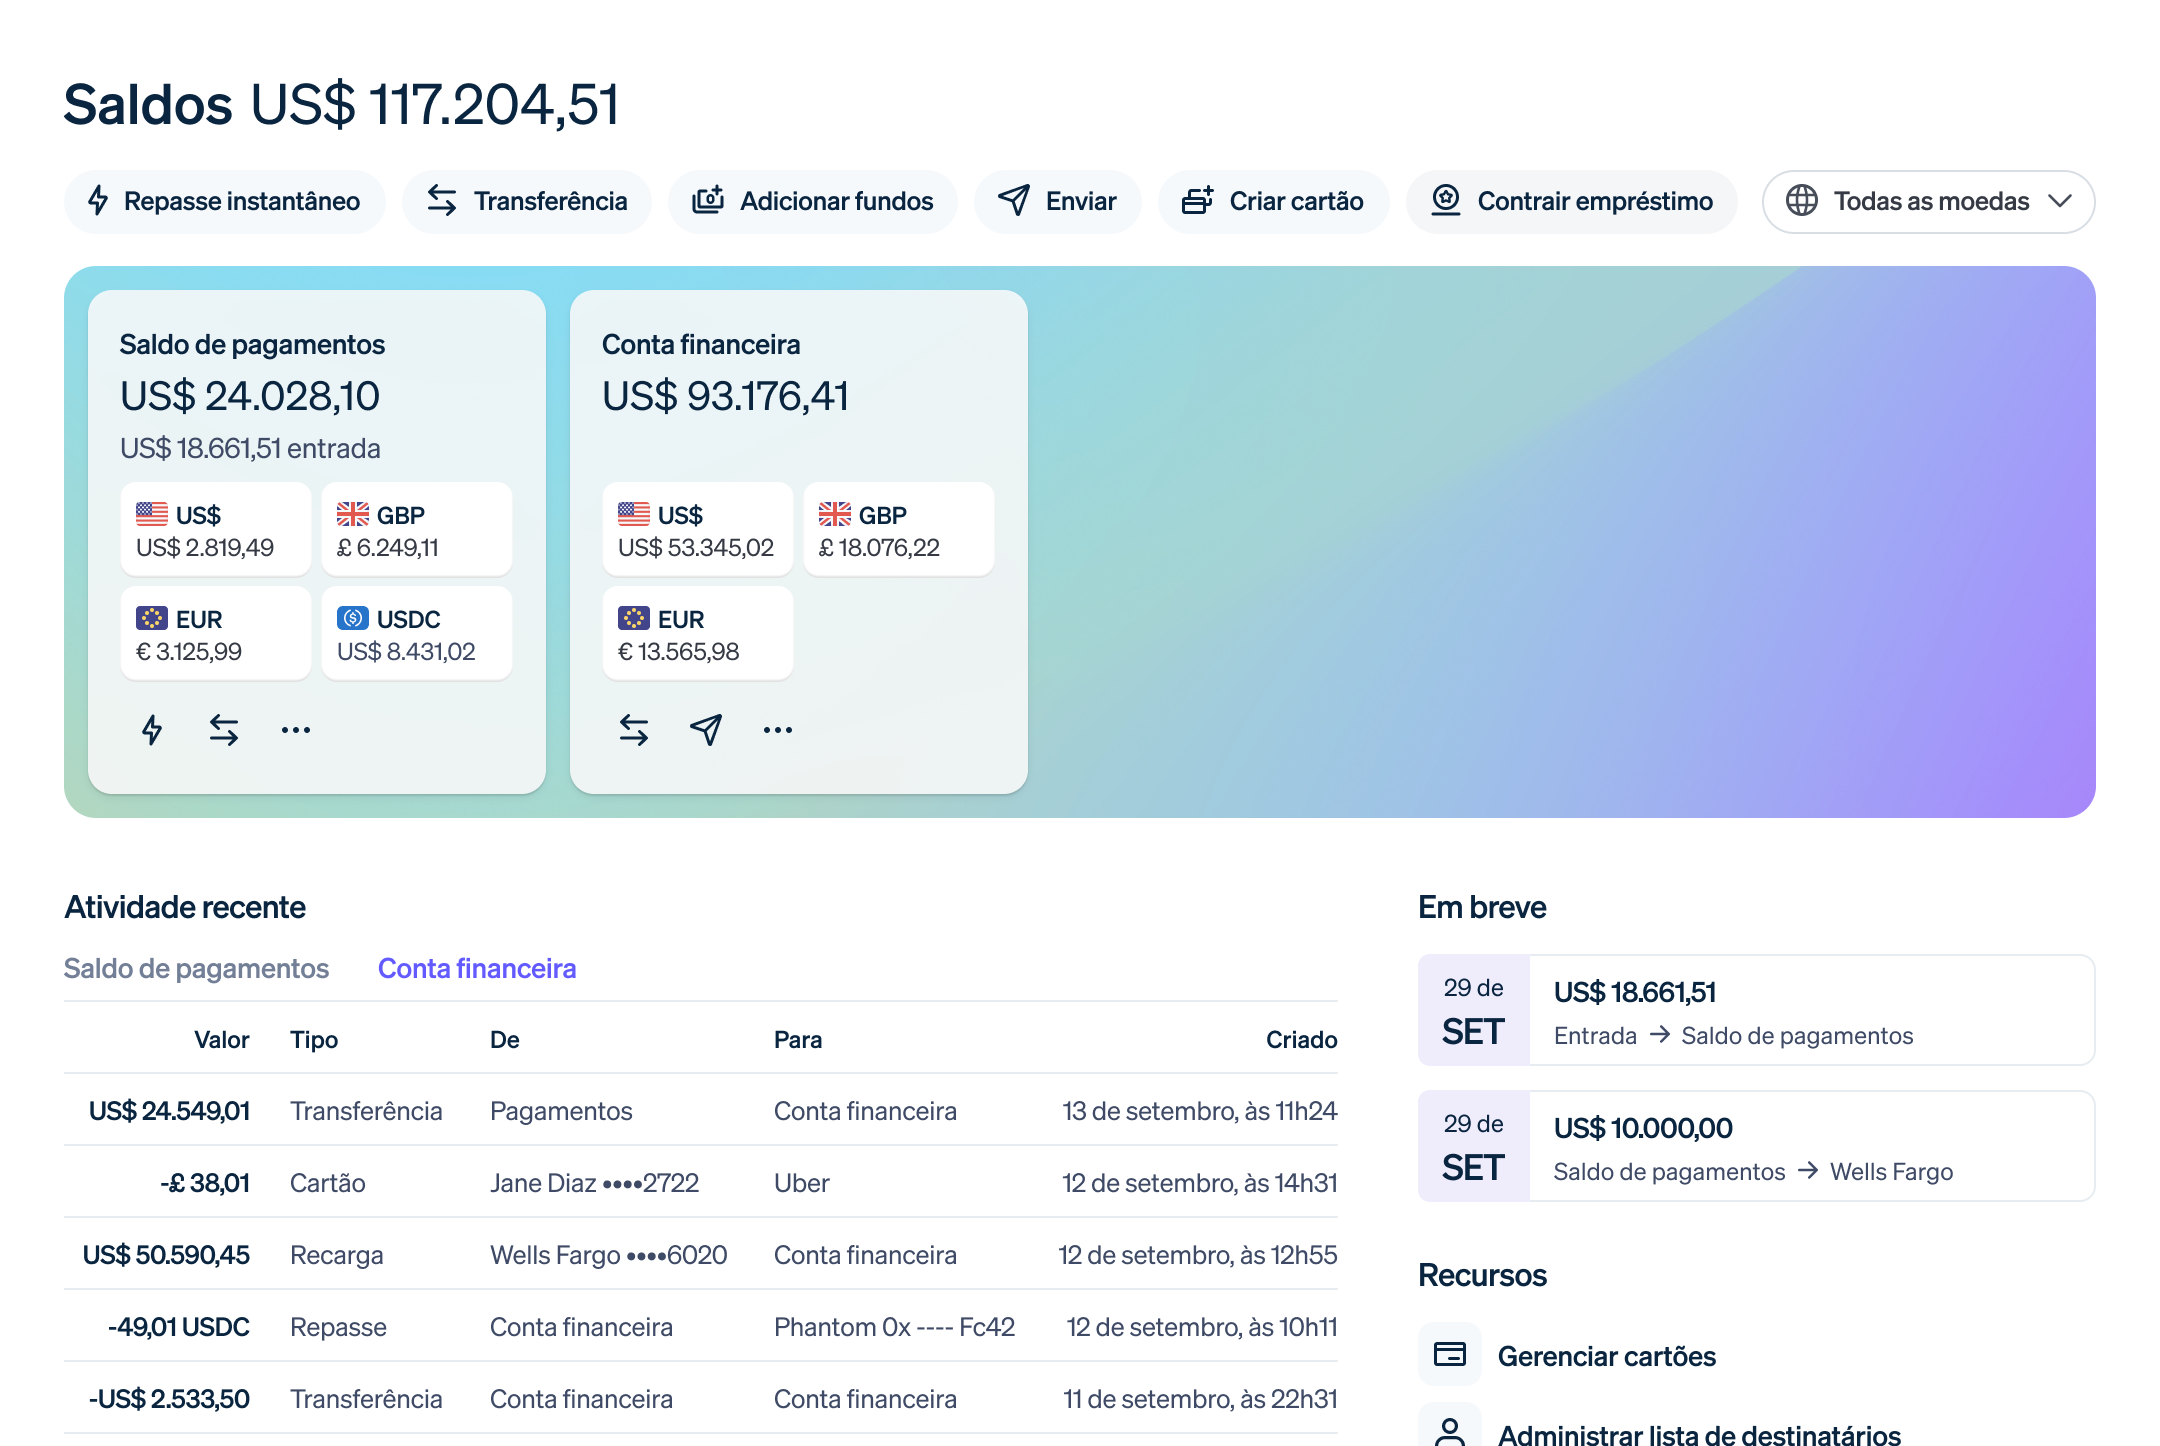Image resolution: width=2160 pixels, height=1446 pixels.
Task: Open Contrair empréstimo
Action: point(1571,201)
